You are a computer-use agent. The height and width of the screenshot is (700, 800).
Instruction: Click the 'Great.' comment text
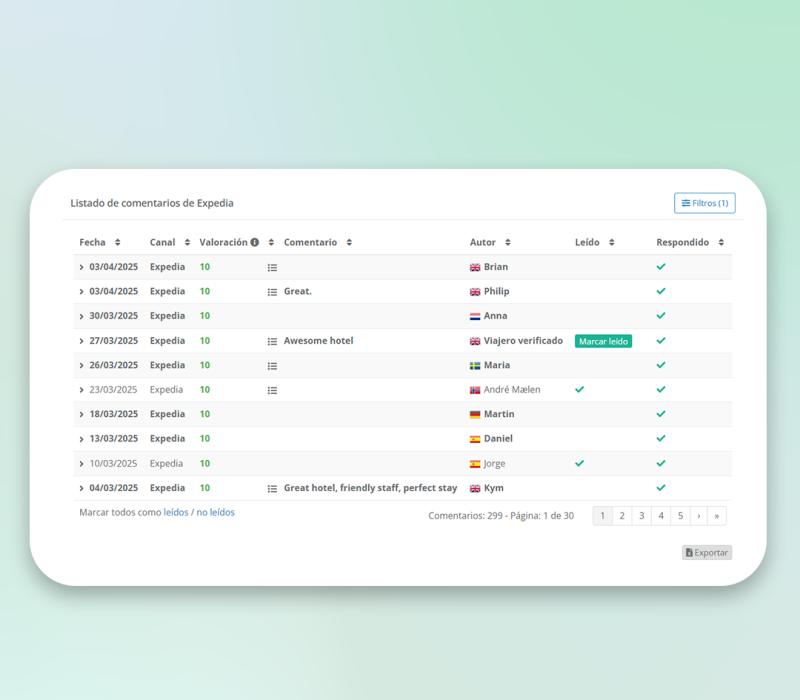297,291
